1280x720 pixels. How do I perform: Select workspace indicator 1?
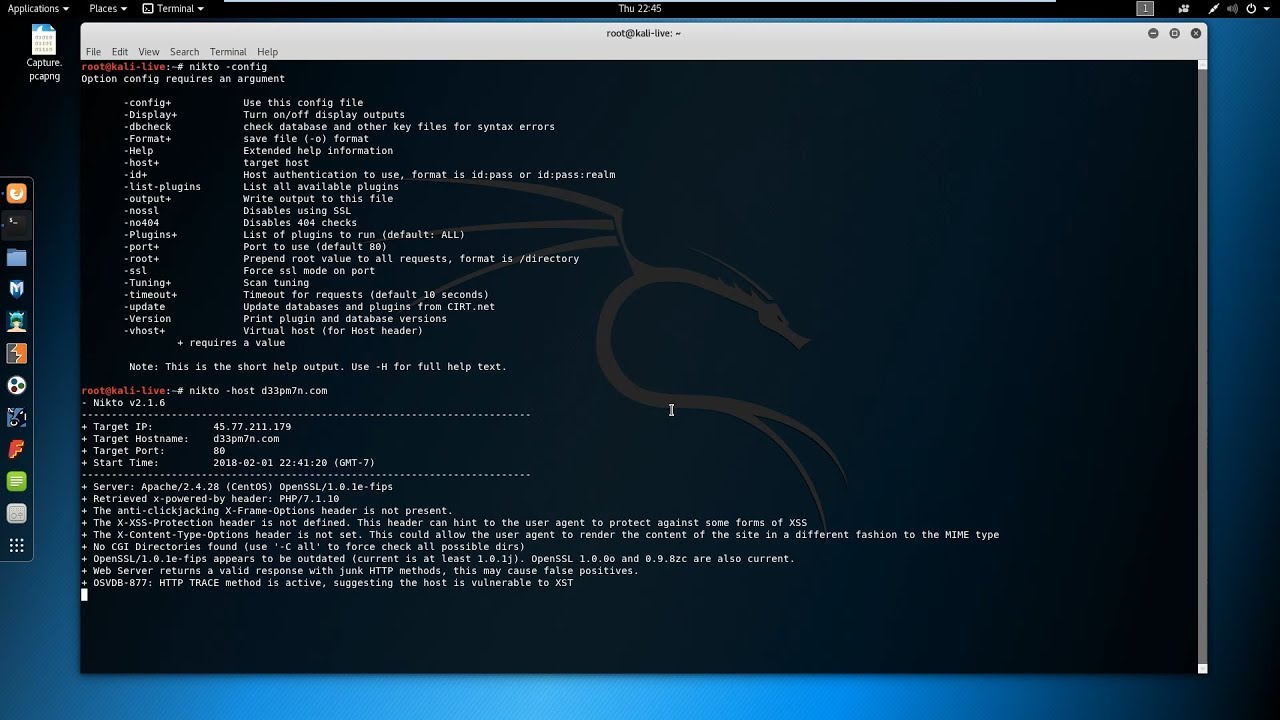(1145, 8)
